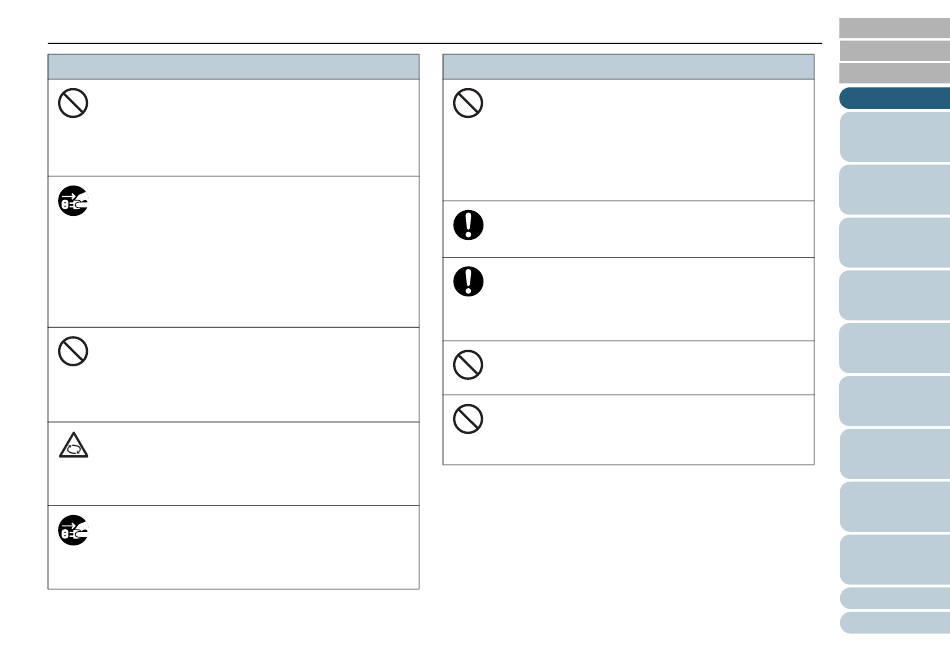Open the first light blue chapter tab
This screenshot has height=671, width=950.
894,137
